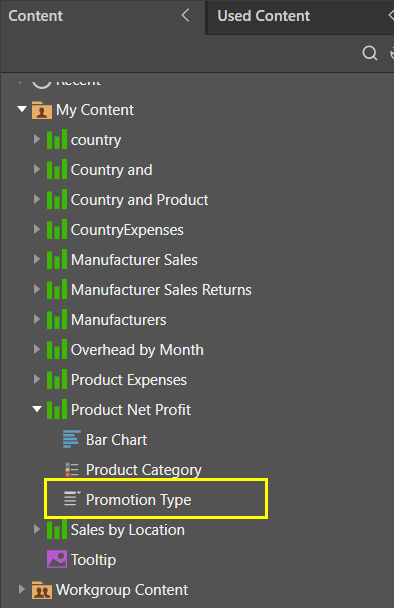Select Manufacturer Sales Returns item
Image resolution: width=394 pixels, height=608 pixels.
point(161,290)
